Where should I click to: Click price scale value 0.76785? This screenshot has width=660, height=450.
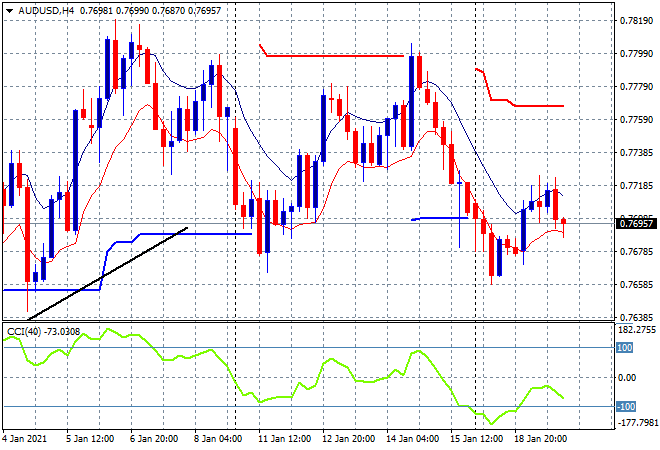pos(636,252)
